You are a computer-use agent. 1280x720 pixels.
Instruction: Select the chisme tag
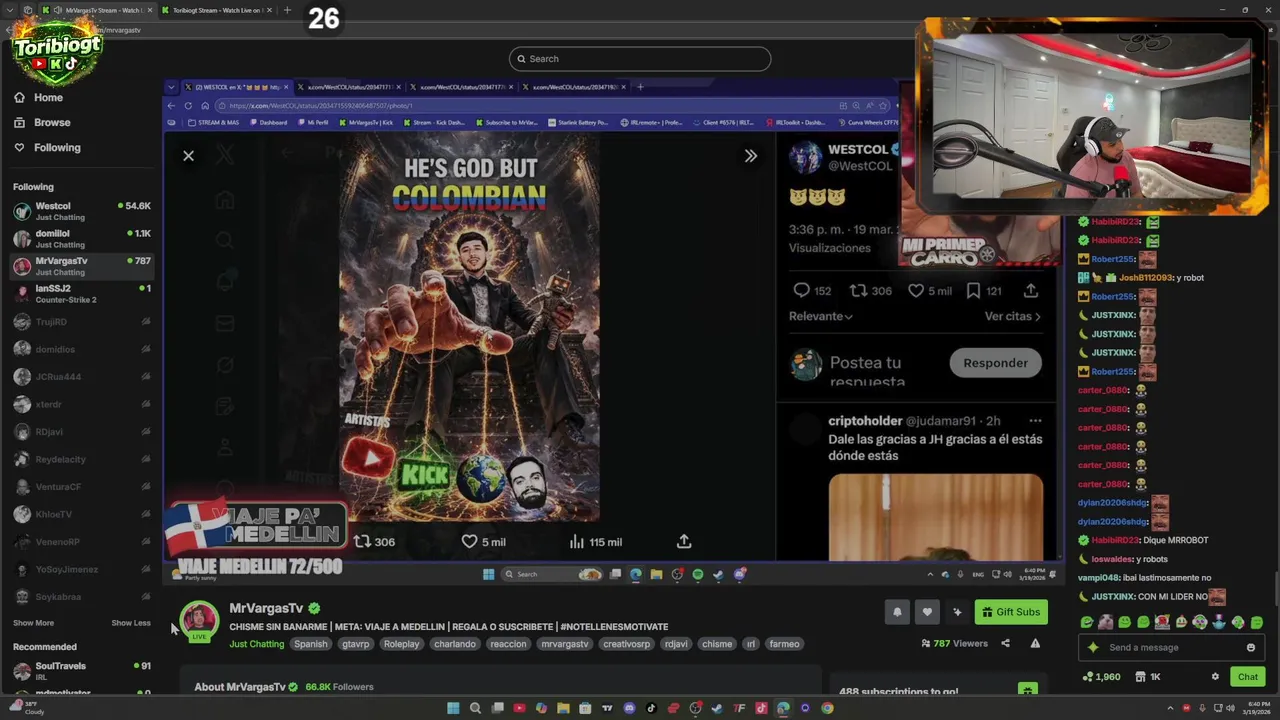[x=717, y=644]
